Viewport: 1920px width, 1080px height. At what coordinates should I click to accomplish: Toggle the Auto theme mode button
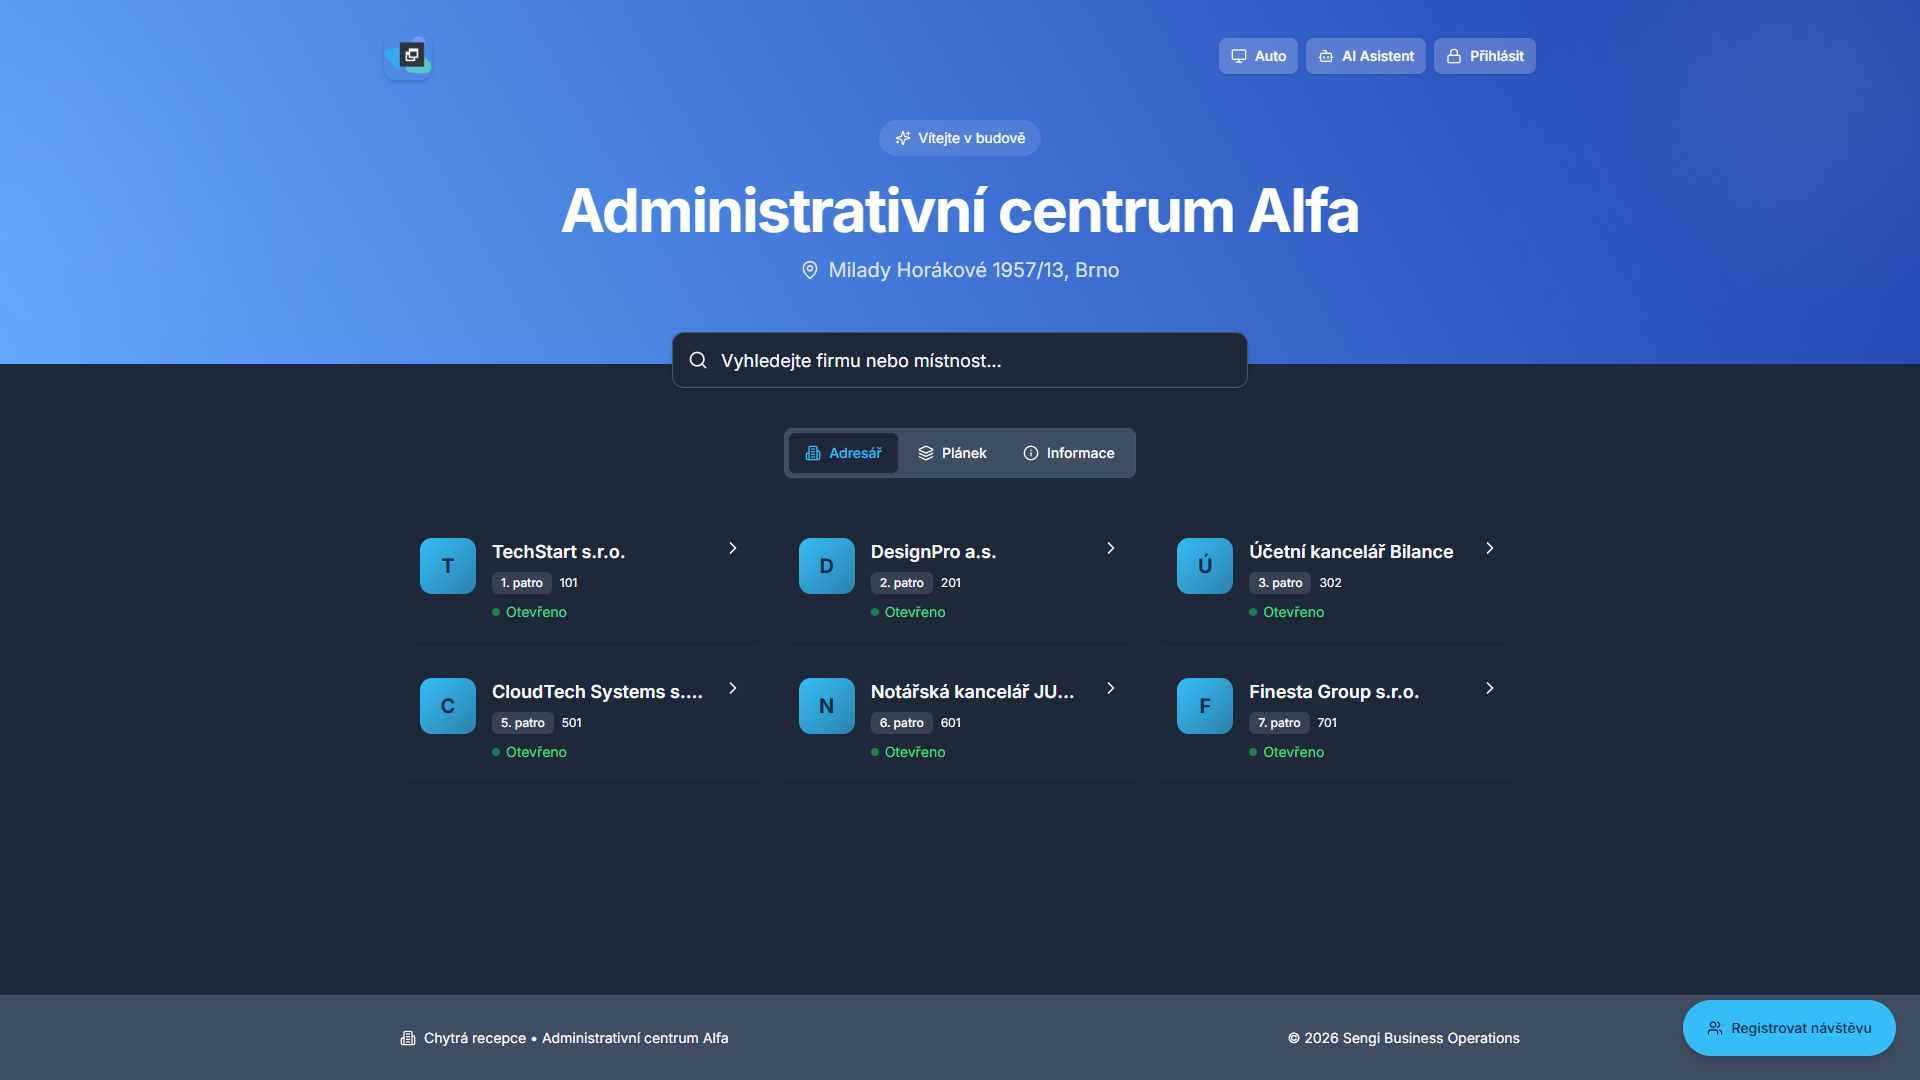(1258, 56)
